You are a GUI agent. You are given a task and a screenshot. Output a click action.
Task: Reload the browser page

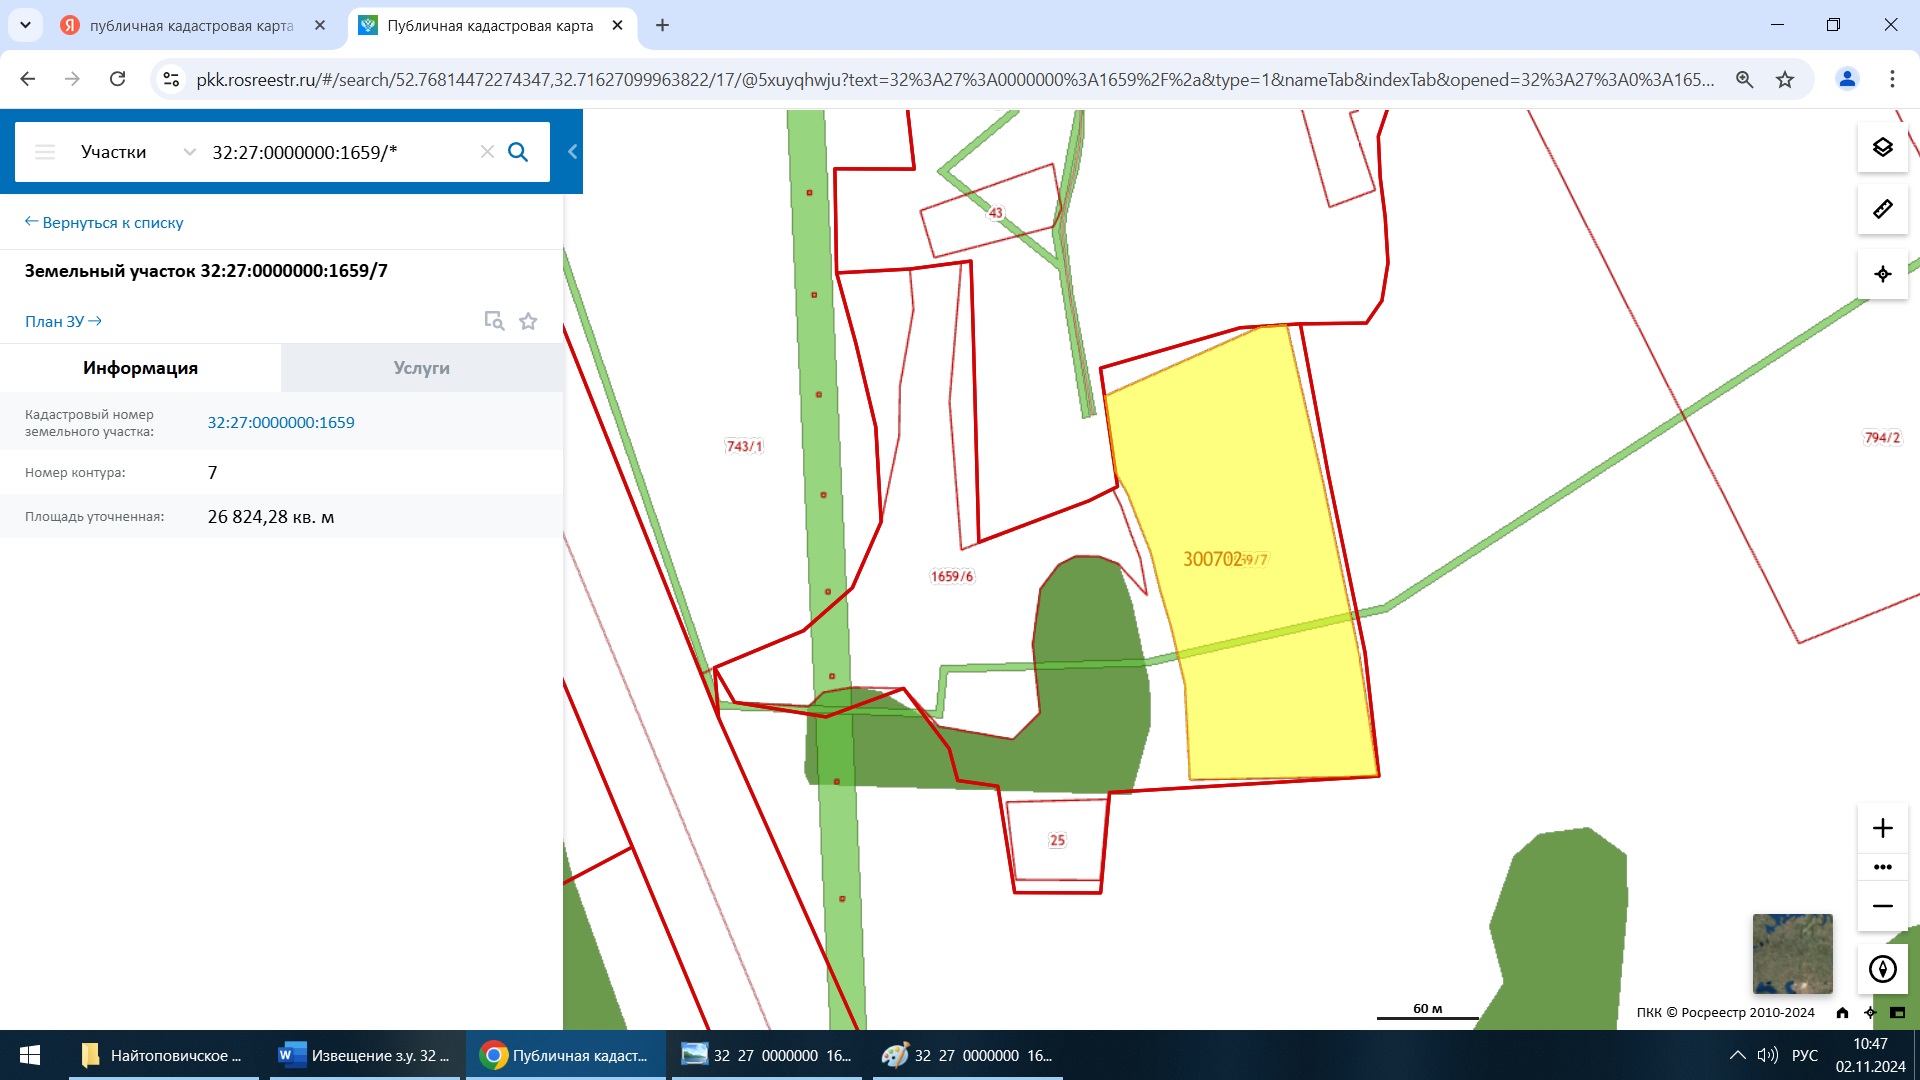[x=117, y=79]
